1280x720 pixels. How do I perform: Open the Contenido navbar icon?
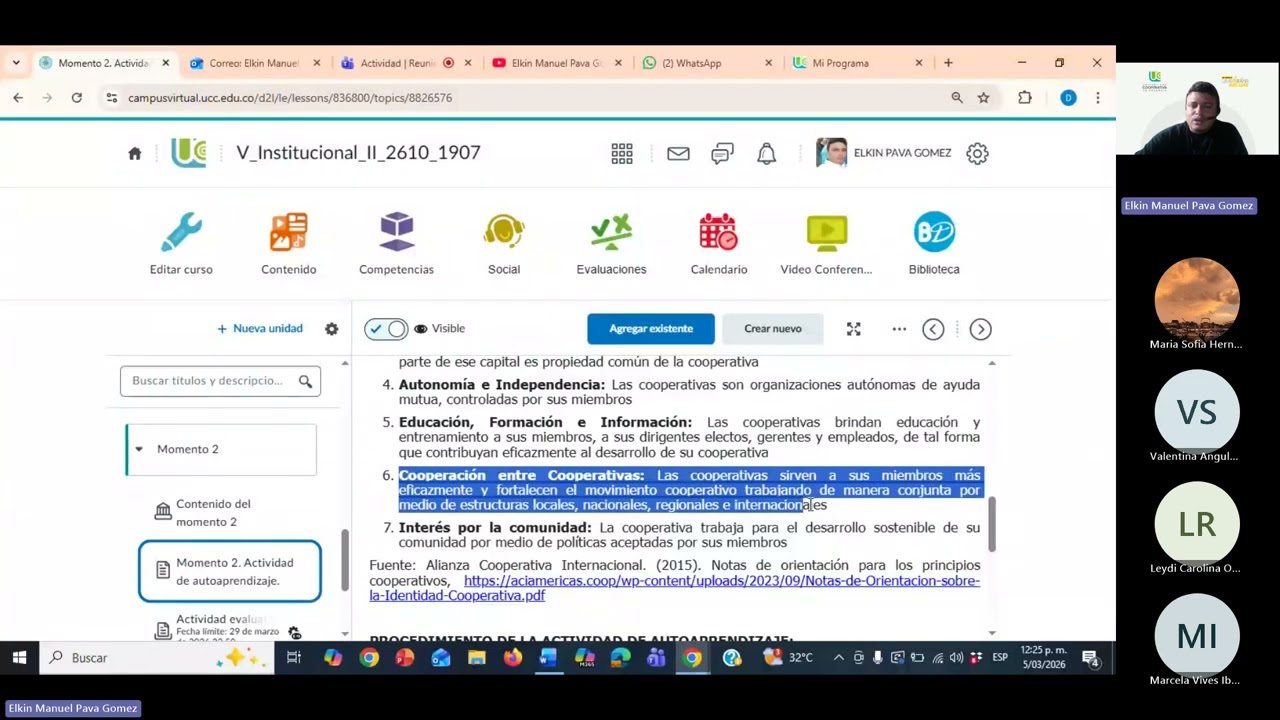coord(289,232)
